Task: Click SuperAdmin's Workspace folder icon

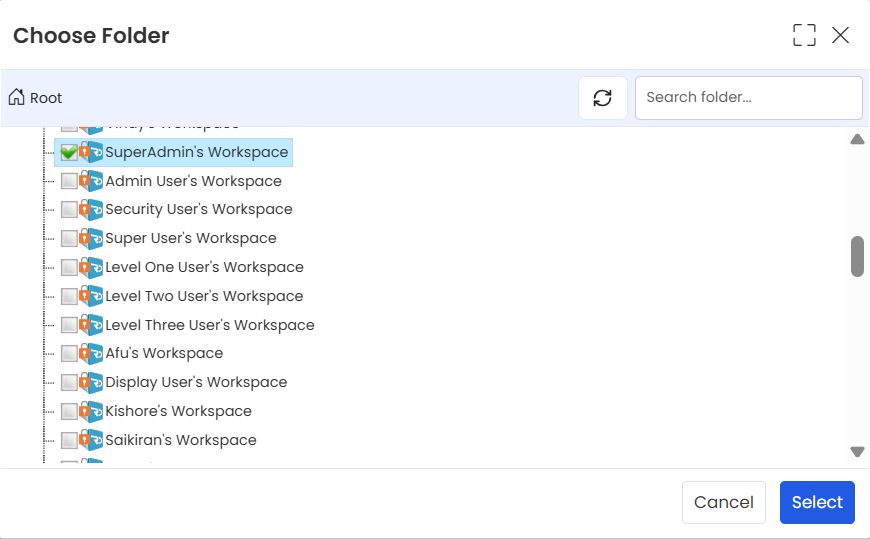Action: click(x=91, y=152)
